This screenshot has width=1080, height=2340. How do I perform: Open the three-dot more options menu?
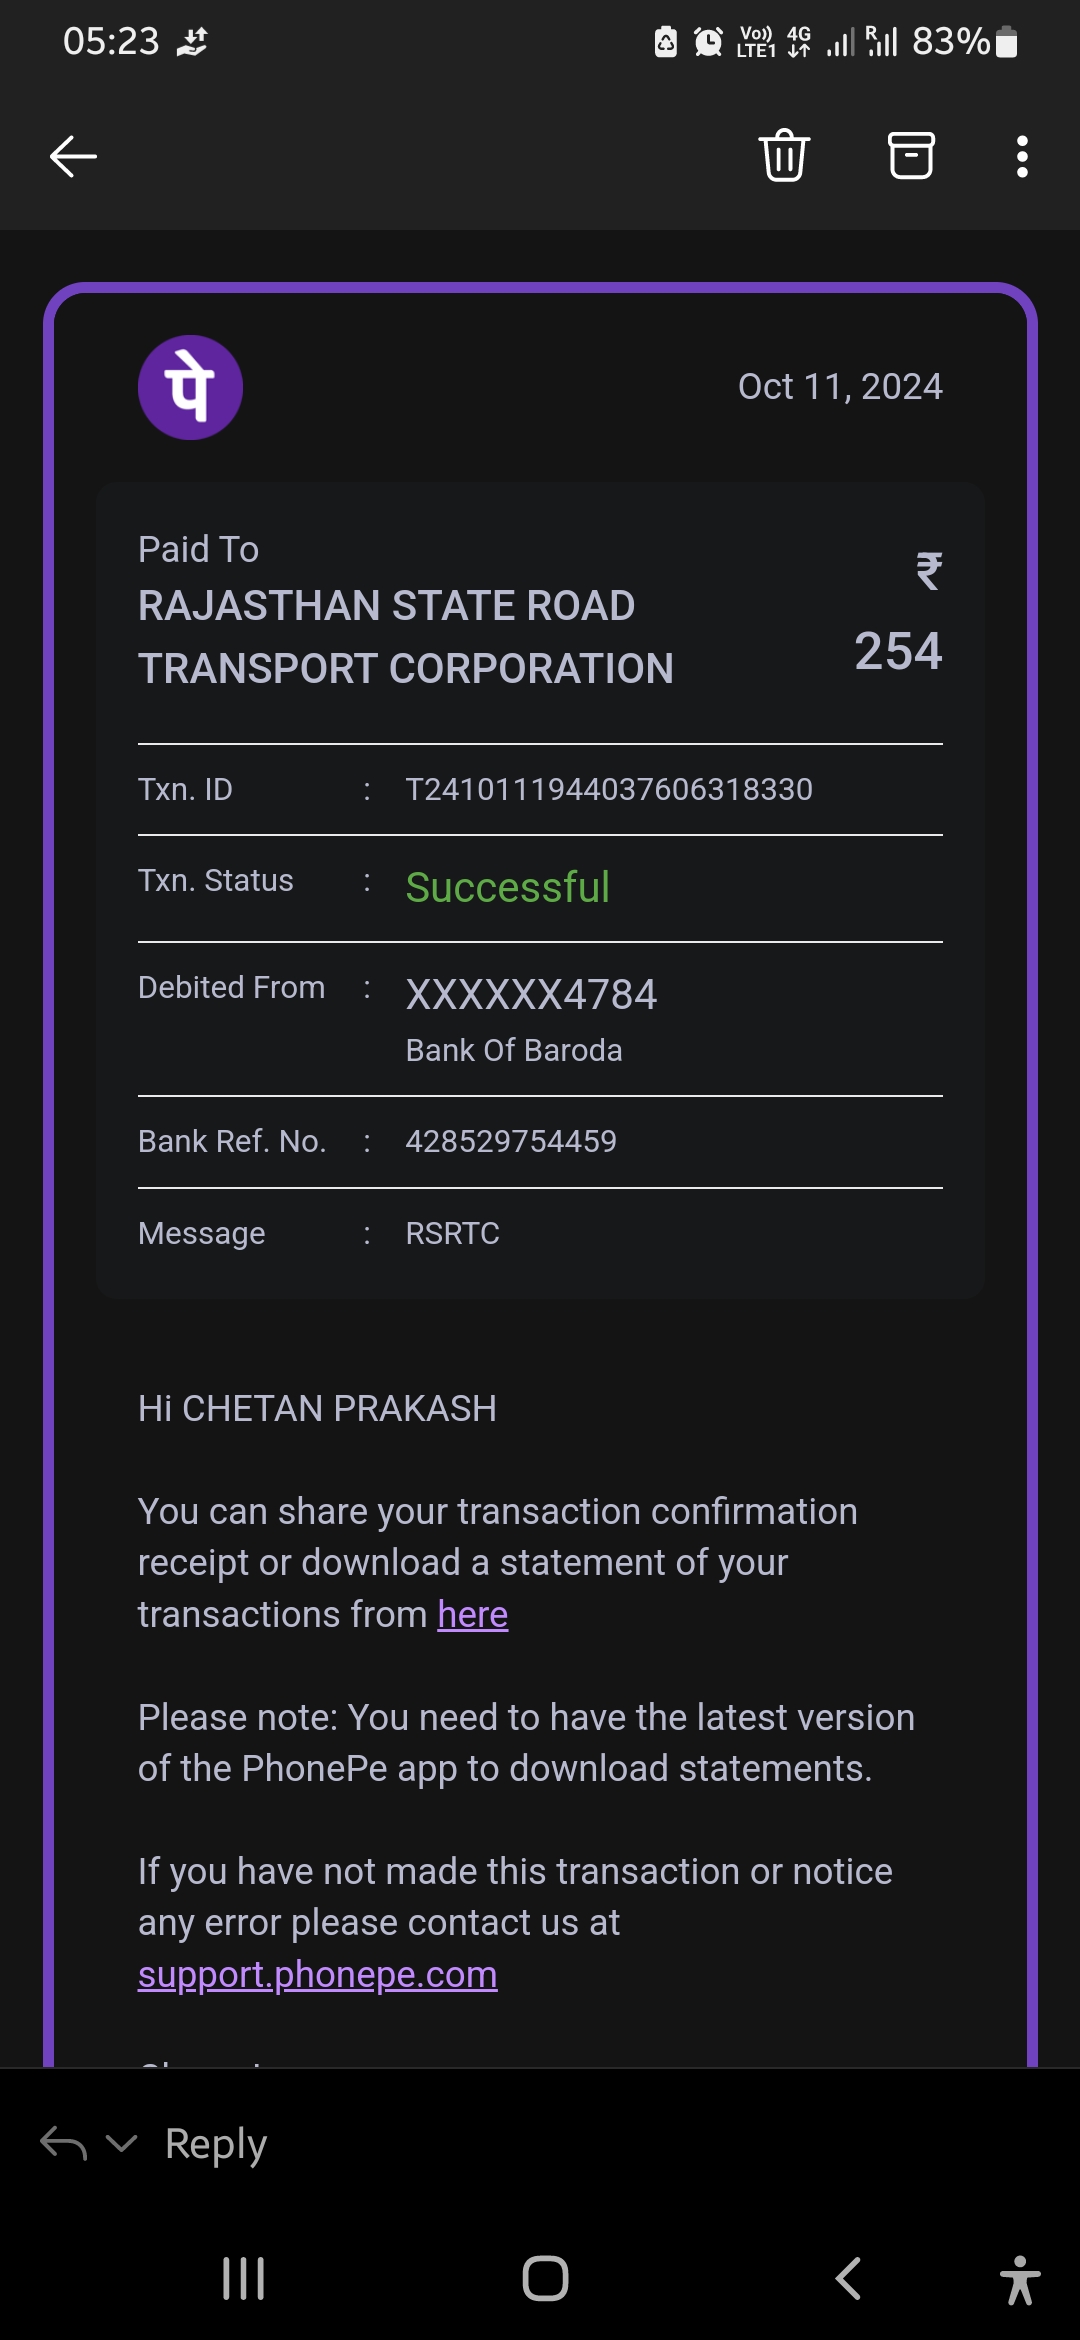tap(1021, 157)
